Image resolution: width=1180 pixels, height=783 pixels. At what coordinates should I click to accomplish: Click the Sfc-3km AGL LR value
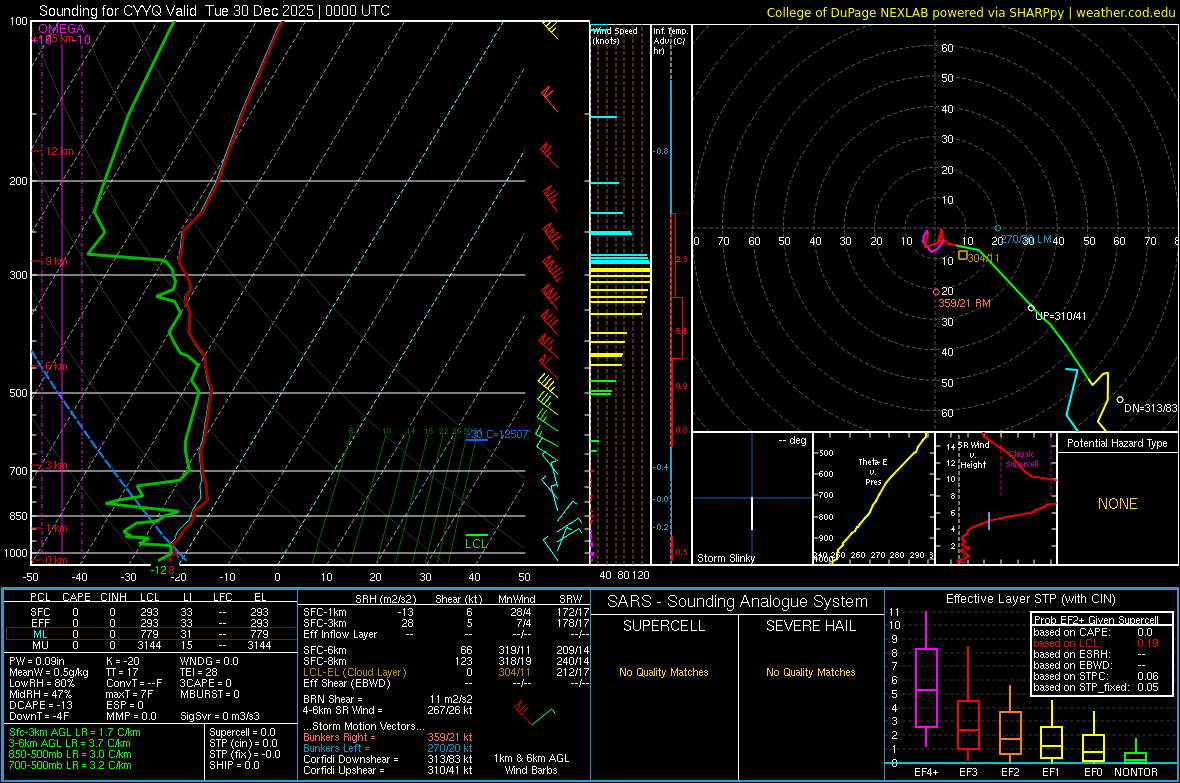click(x=75, y=732)
